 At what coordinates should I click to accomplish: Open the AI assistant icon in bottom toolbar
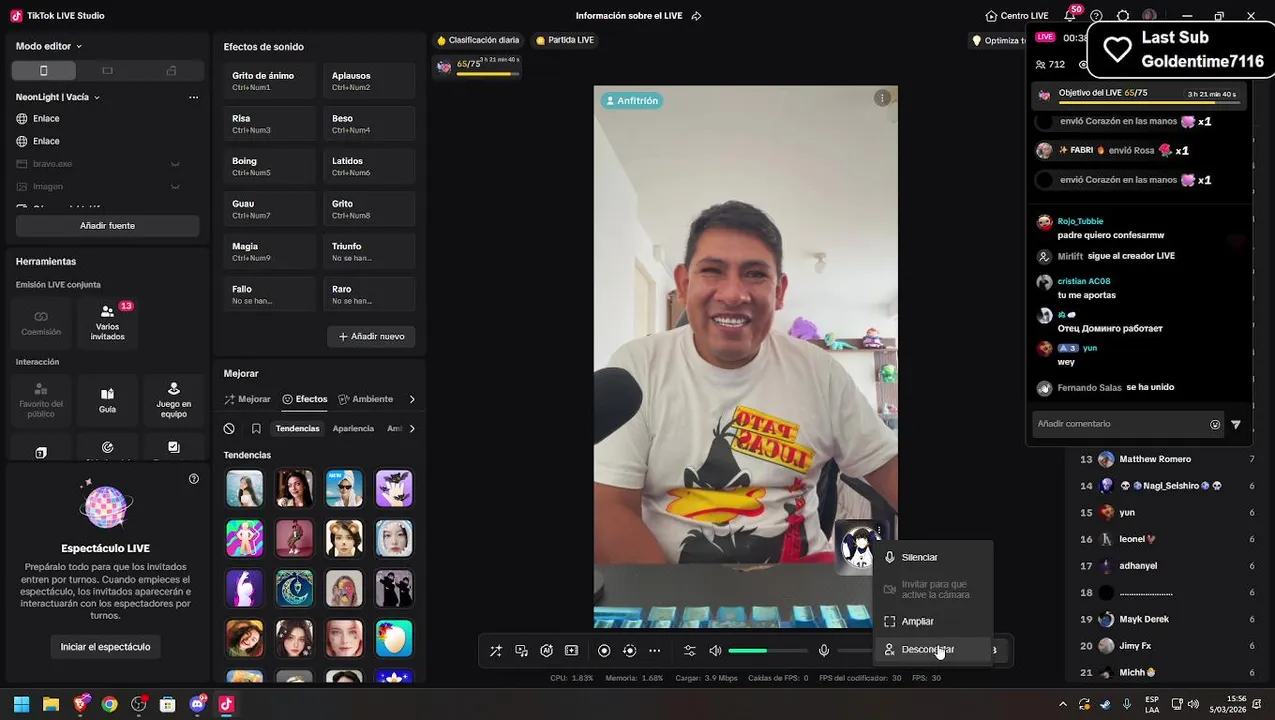546,650
